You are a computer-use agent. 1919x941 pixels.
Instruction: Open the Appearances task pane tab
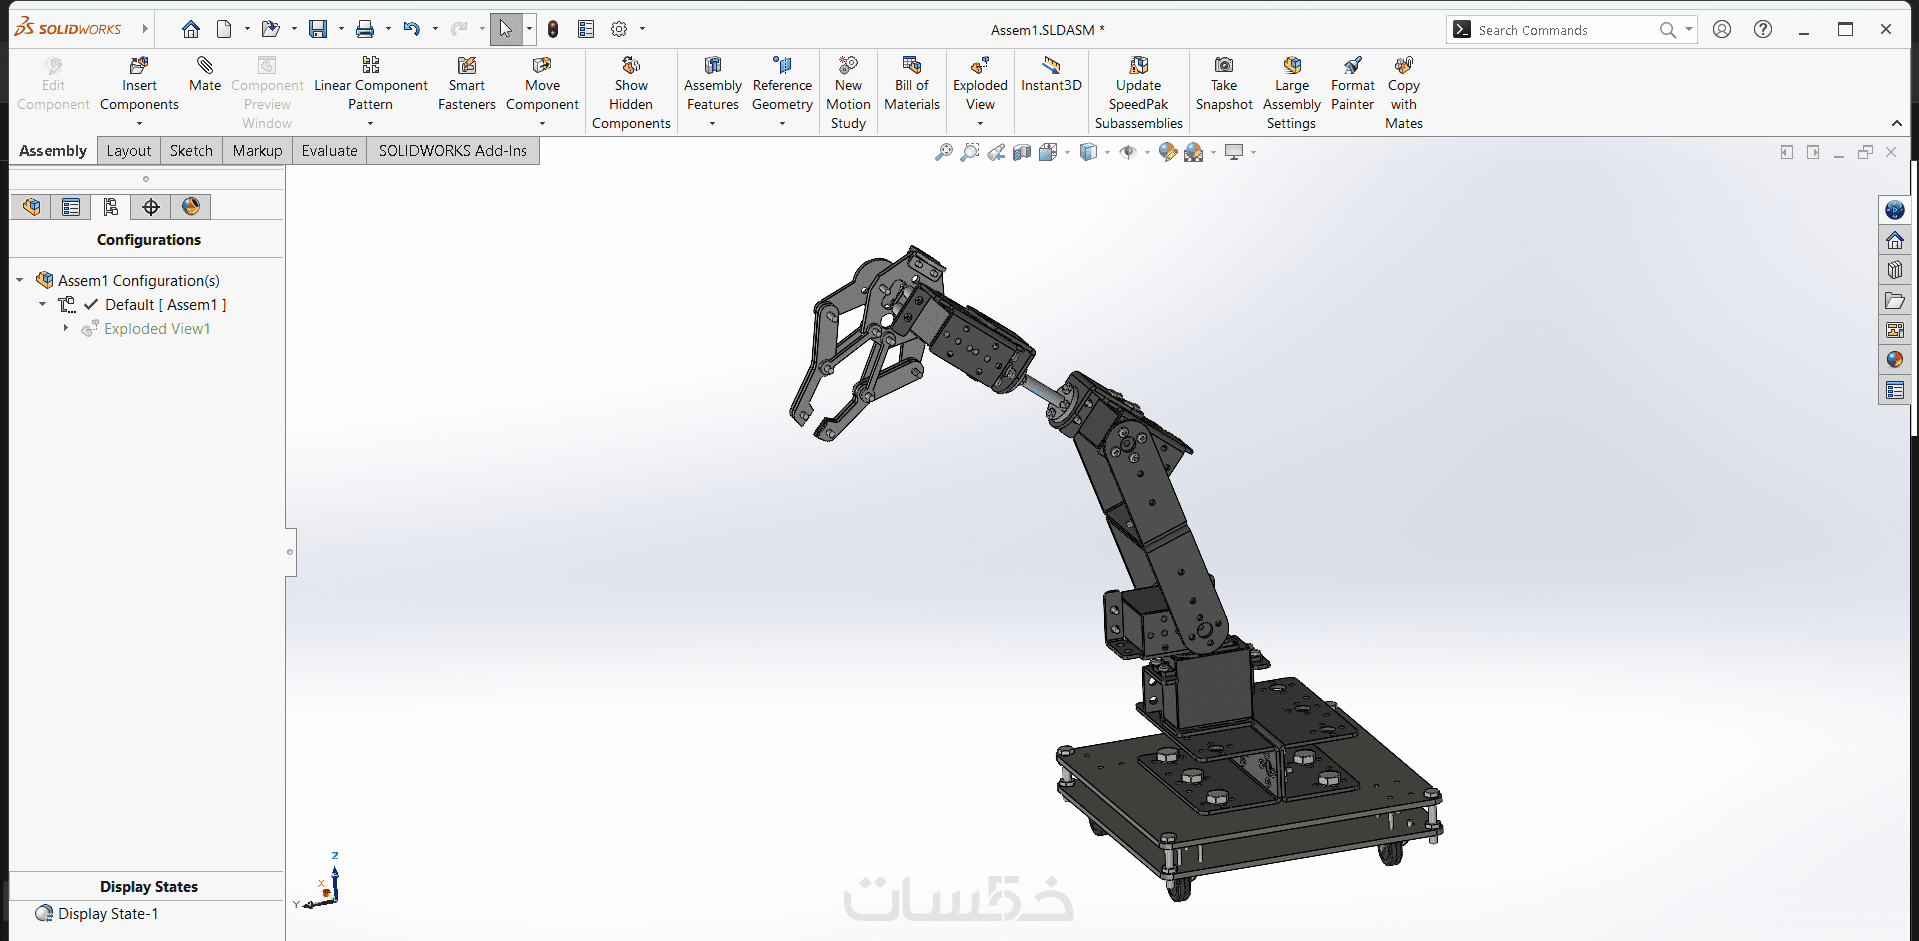pos(1895,360)
